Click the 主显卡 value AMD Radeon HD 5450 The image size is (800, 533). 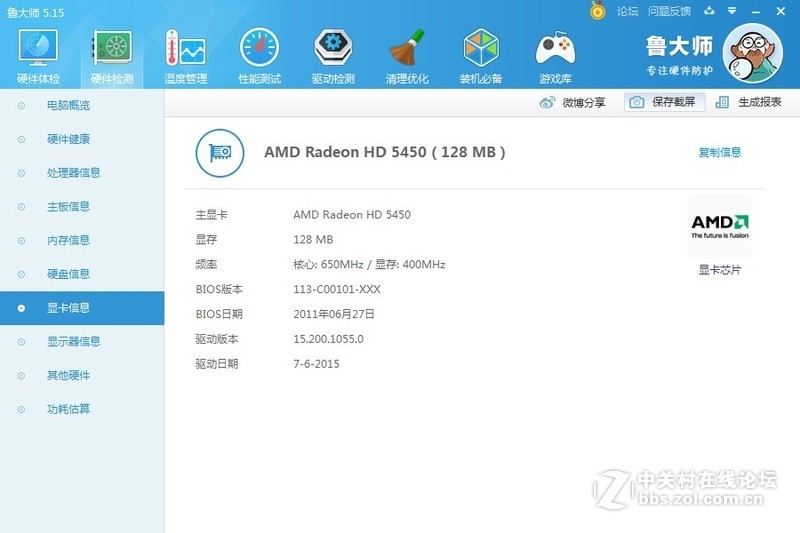click(x=352, y=215)
